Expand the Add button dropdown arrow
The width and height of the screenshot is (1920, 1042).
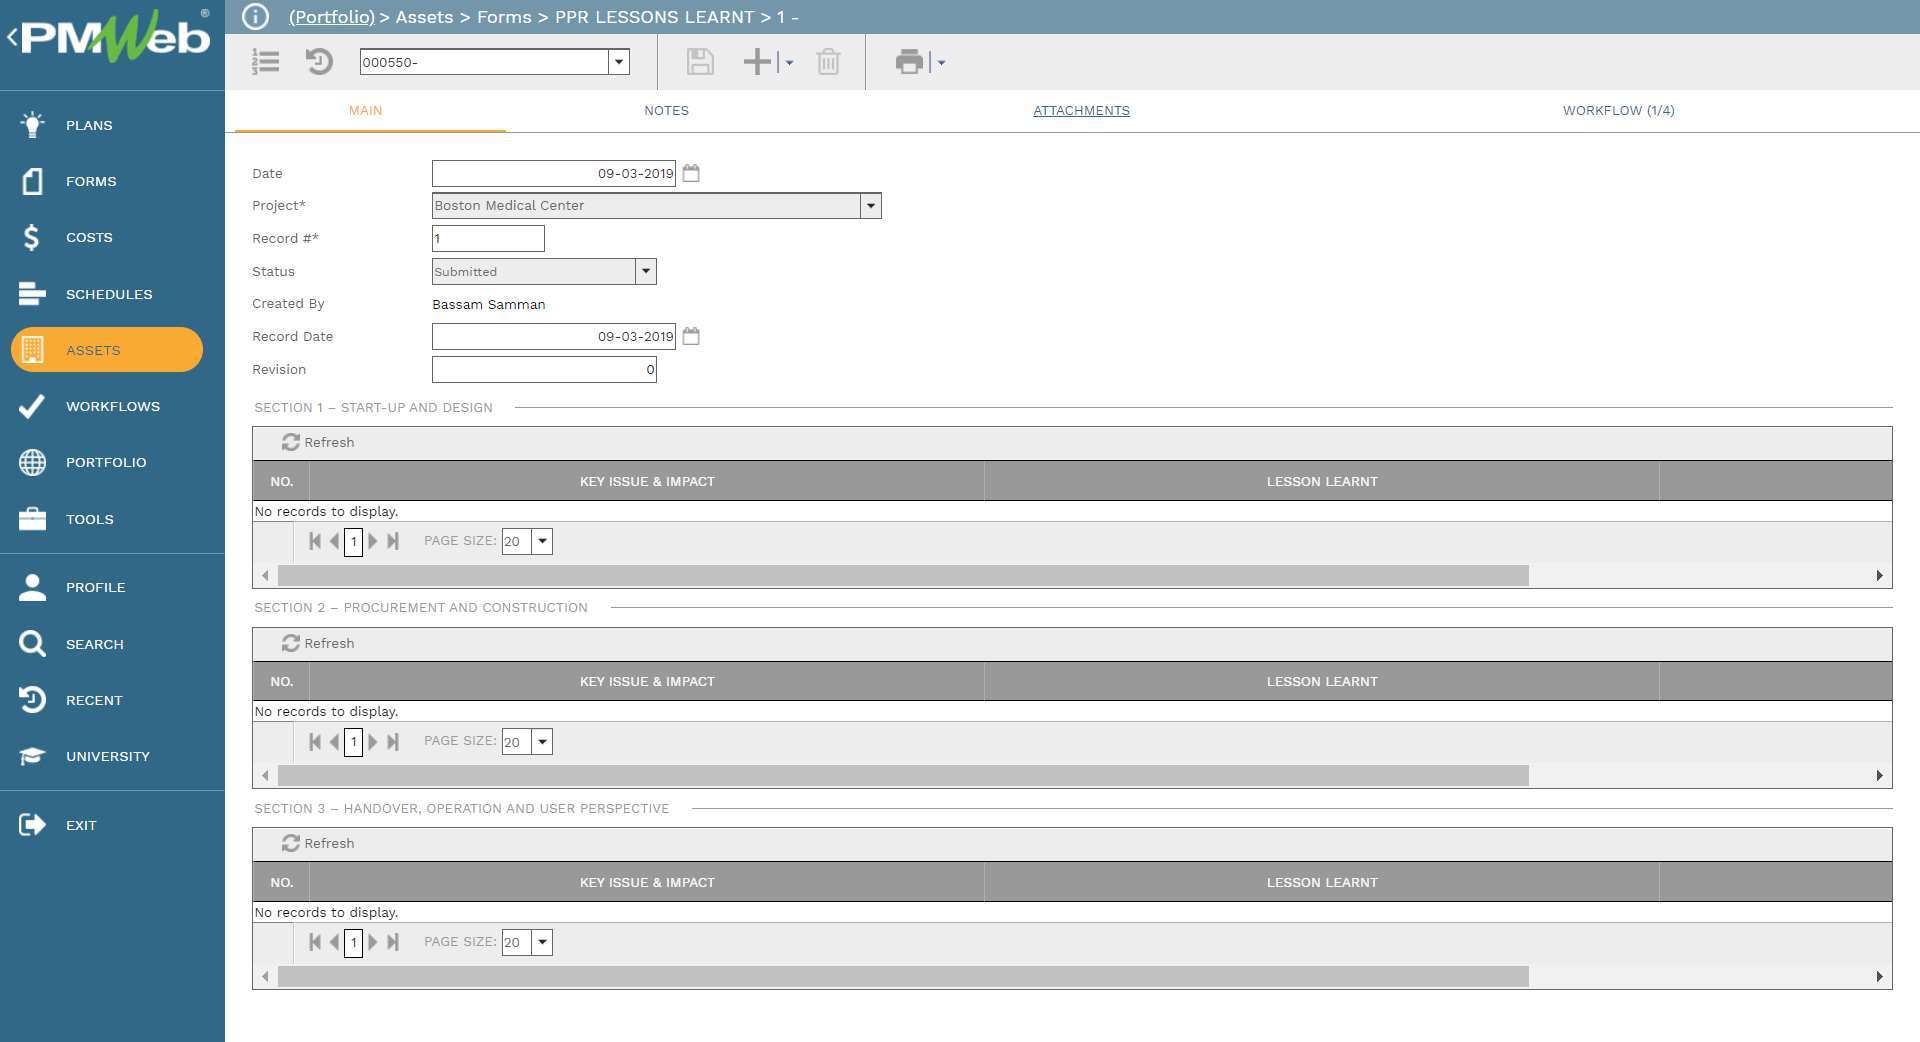[789, 62]
